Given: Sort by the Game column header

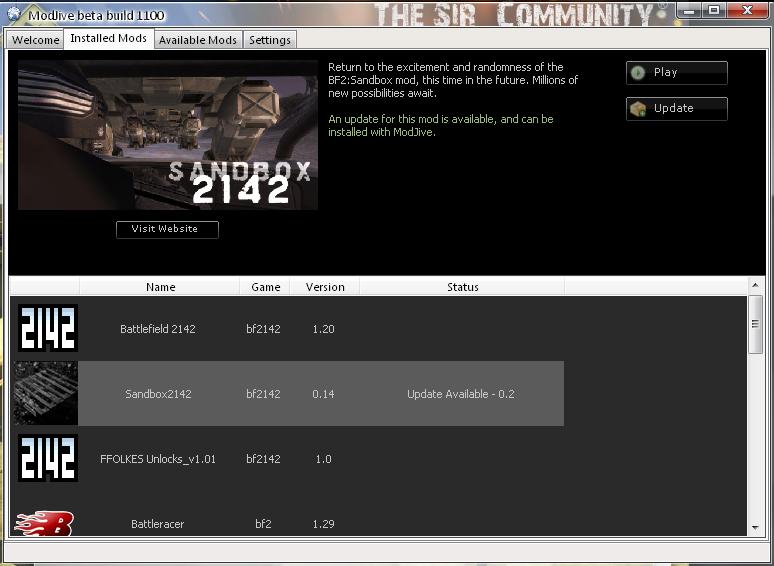Looking at the screenshot, I should (x=265, y=287).
